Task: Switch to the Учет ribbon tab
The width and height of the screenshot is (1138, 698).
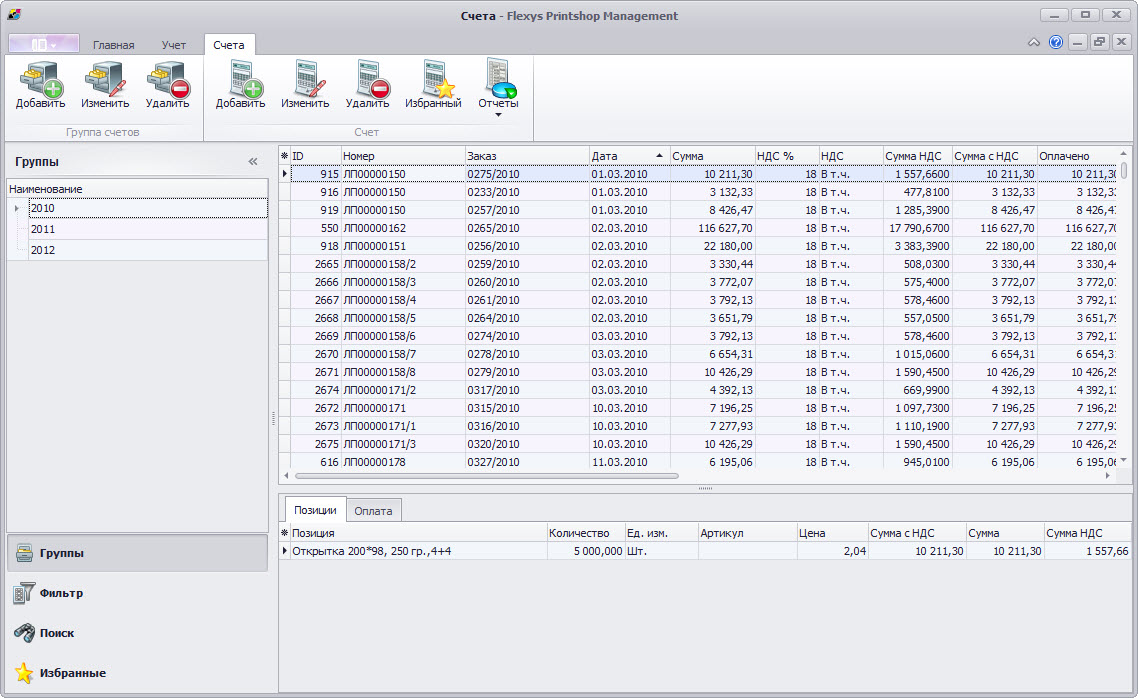Action: (x=173, y=45)
